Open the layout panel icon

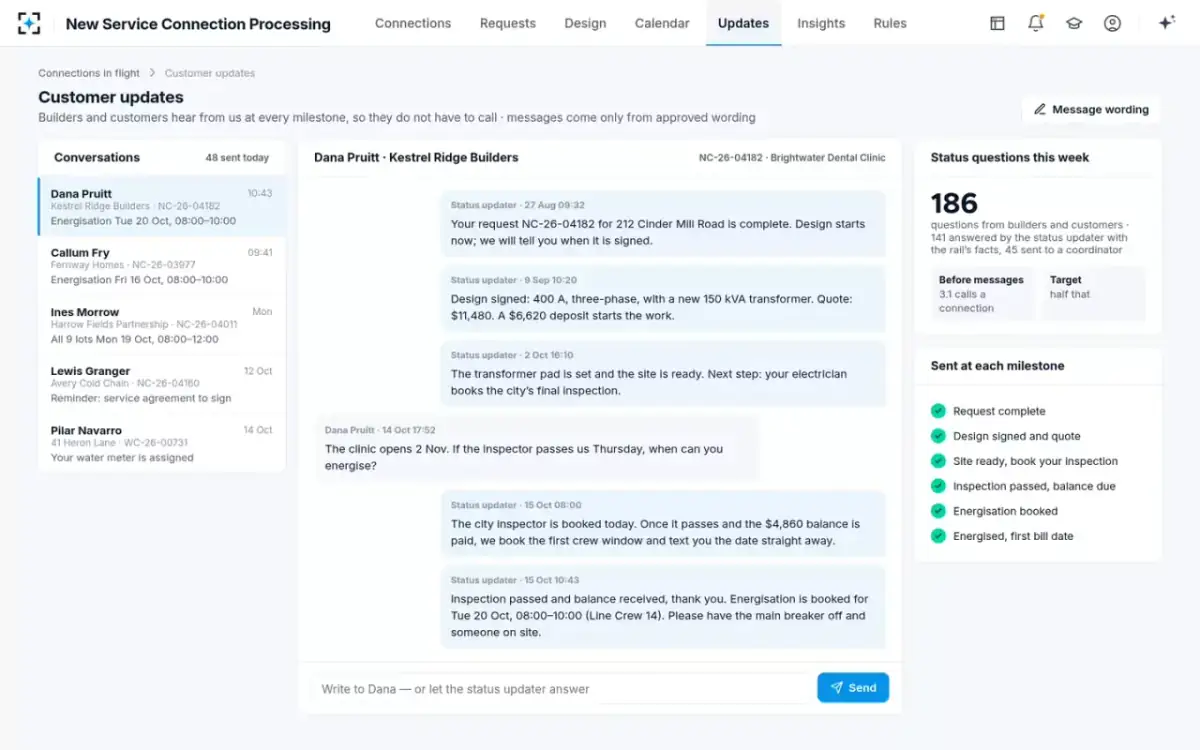[997, 23]
